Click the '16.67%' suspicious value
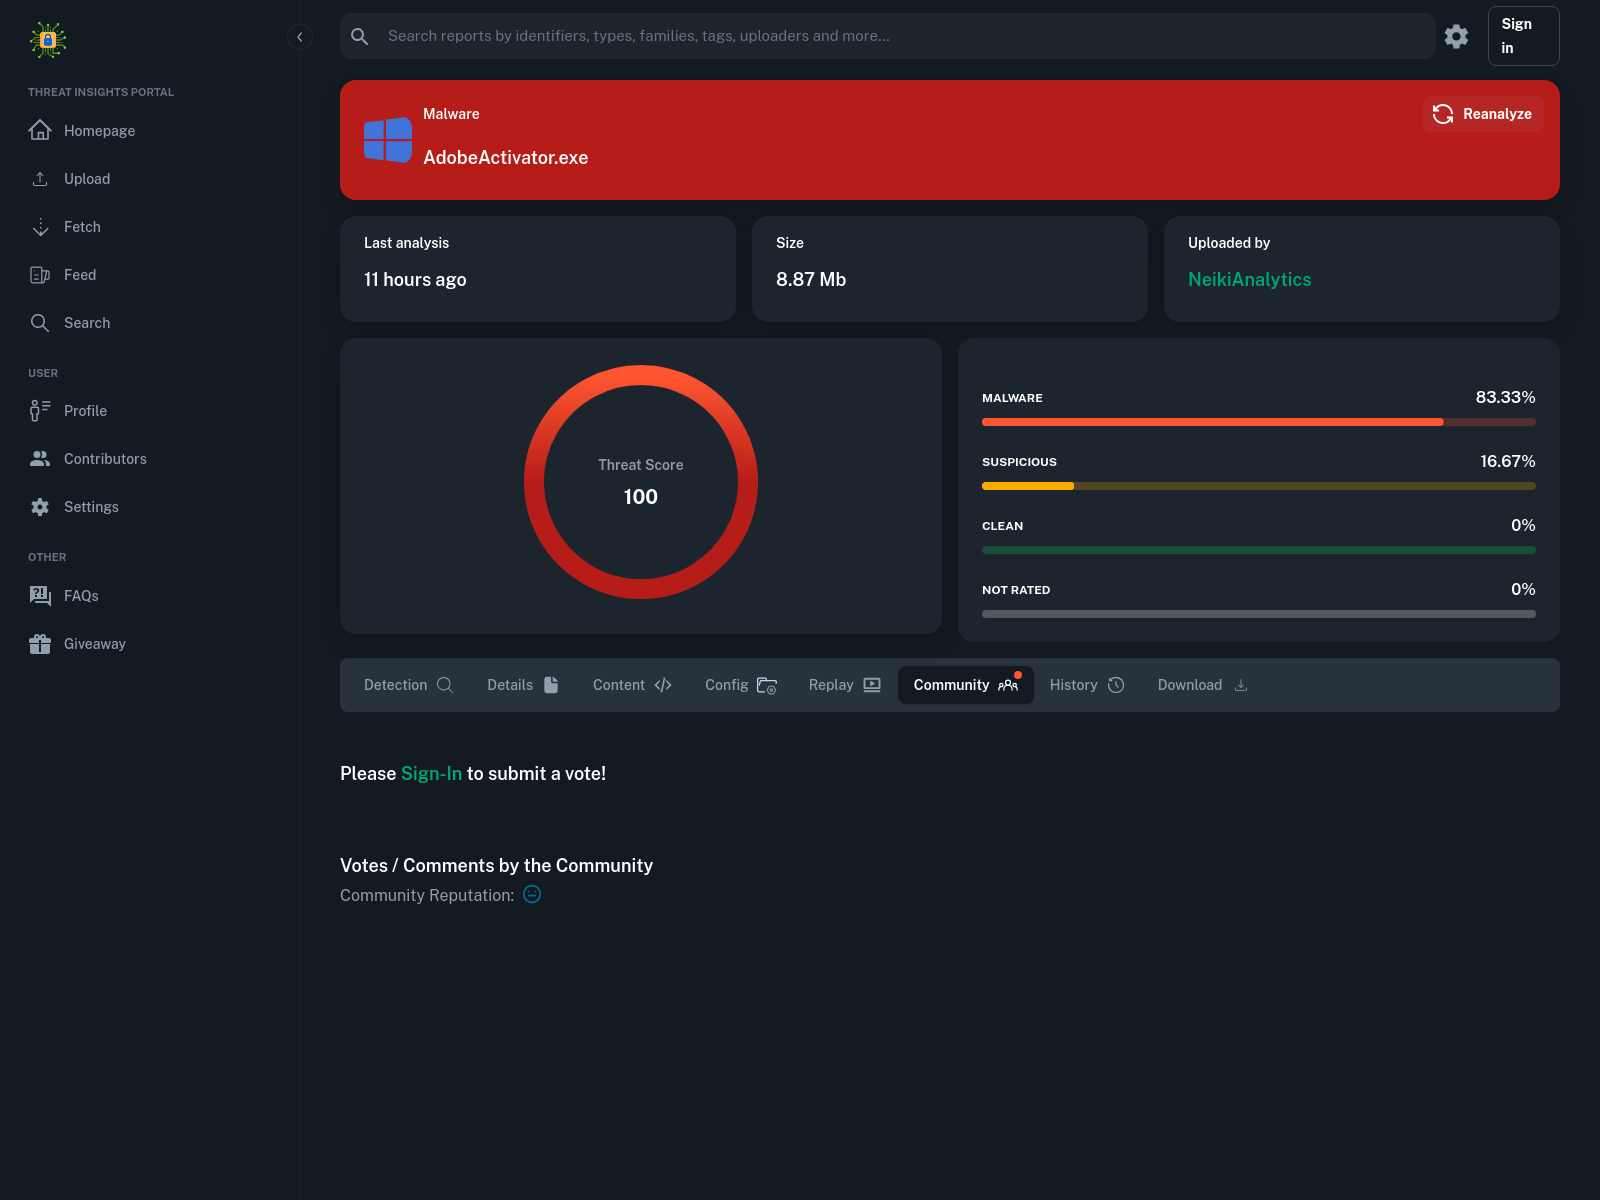1600x1200 pixels. [x=1507, y=462]
